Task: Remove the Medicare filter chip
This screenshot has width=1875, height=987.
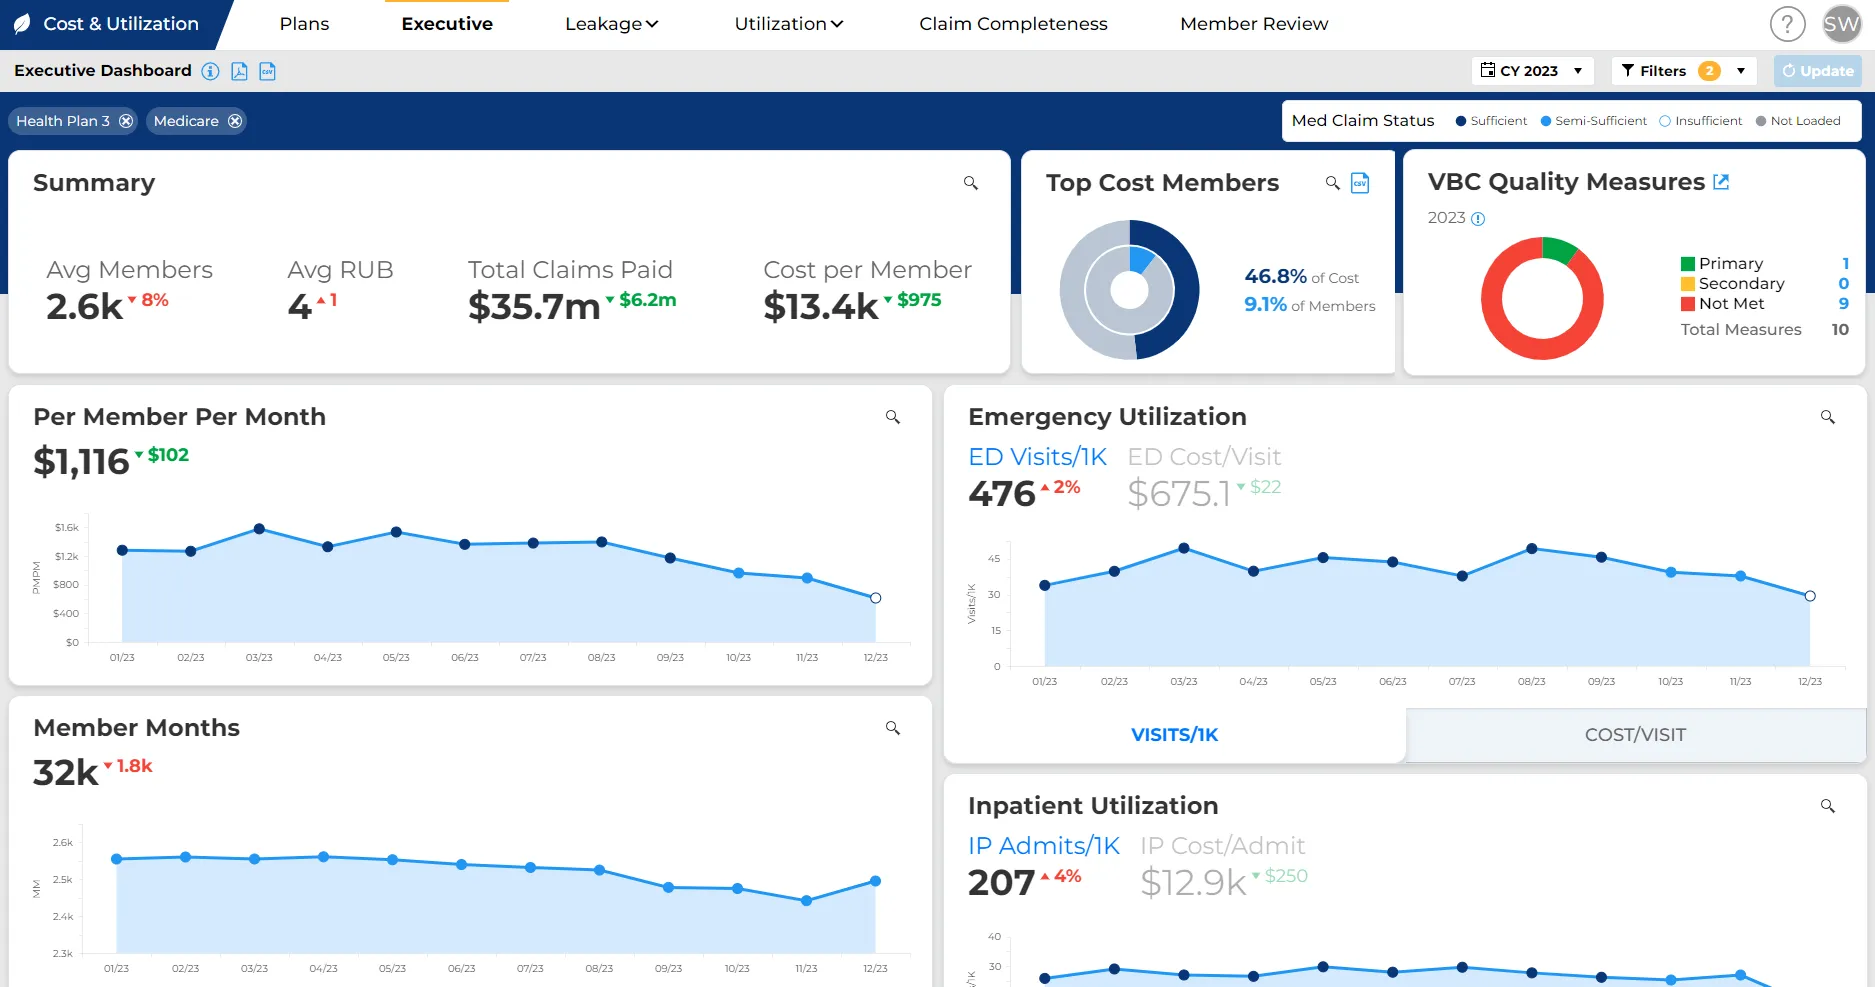Action: 235,121
